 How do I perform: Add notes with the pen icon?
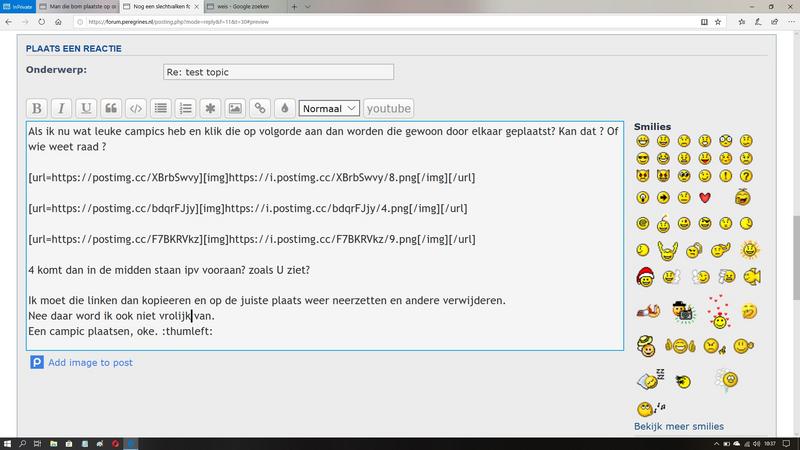point(758,22)
